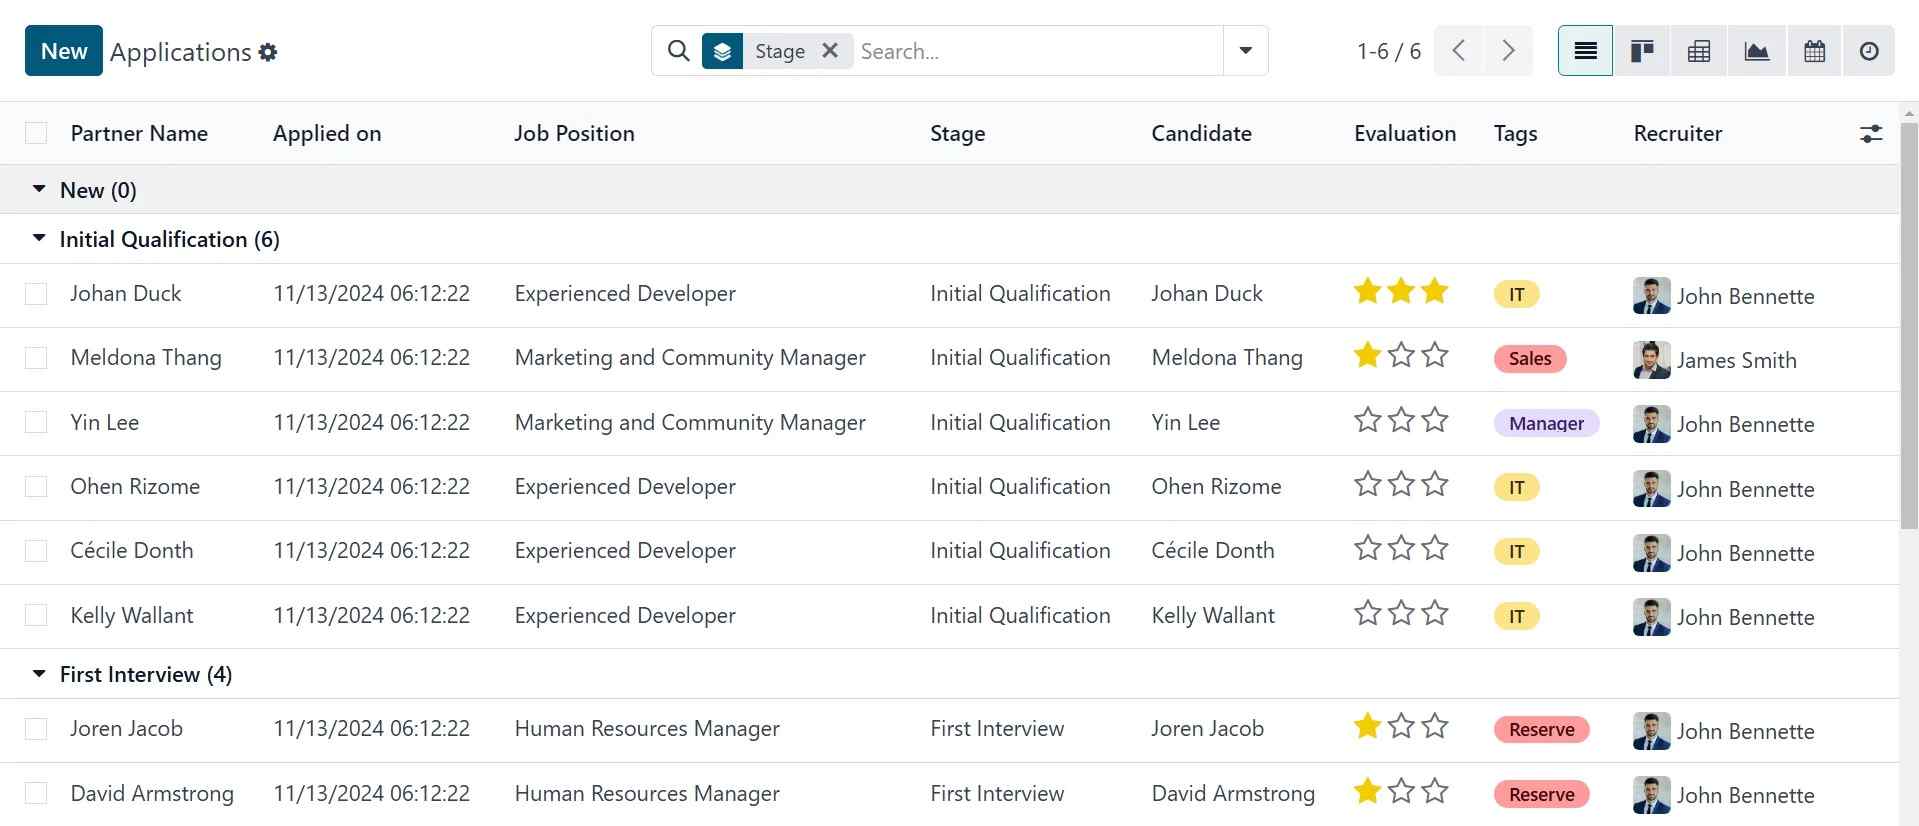Image resolution: width=1919 pixels, height=826 pixels.
Task: Click the Tags column header
Action: coord(1515,134)
